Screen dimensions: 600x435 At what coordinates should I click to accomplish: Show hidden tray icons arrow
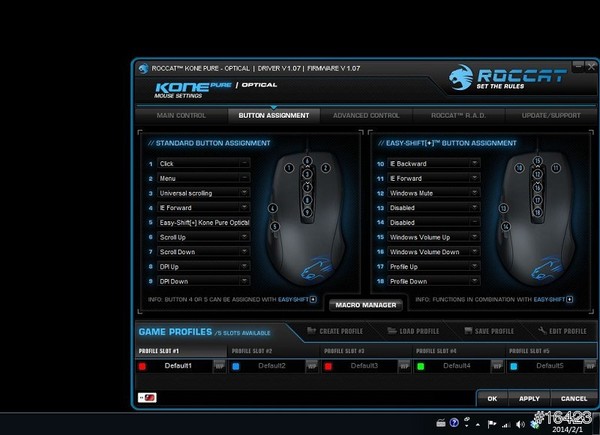[x=478, y=424]
